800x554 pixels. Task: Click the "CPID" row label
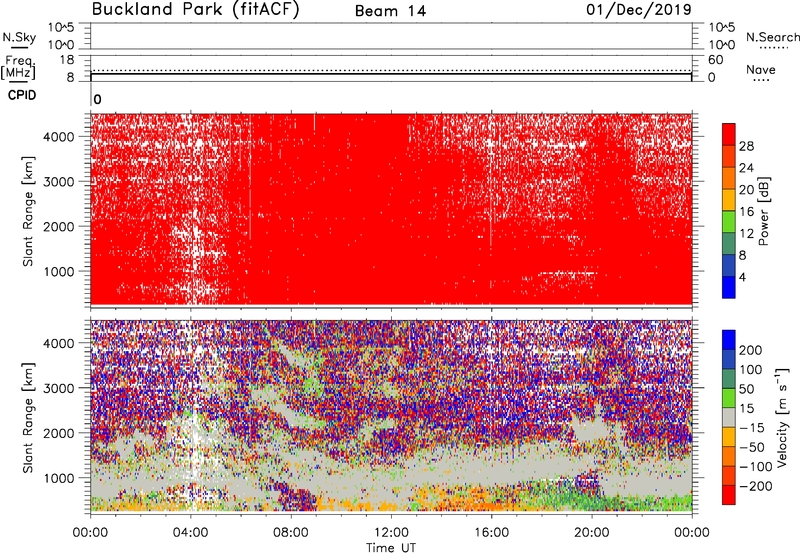click(22, 95)
